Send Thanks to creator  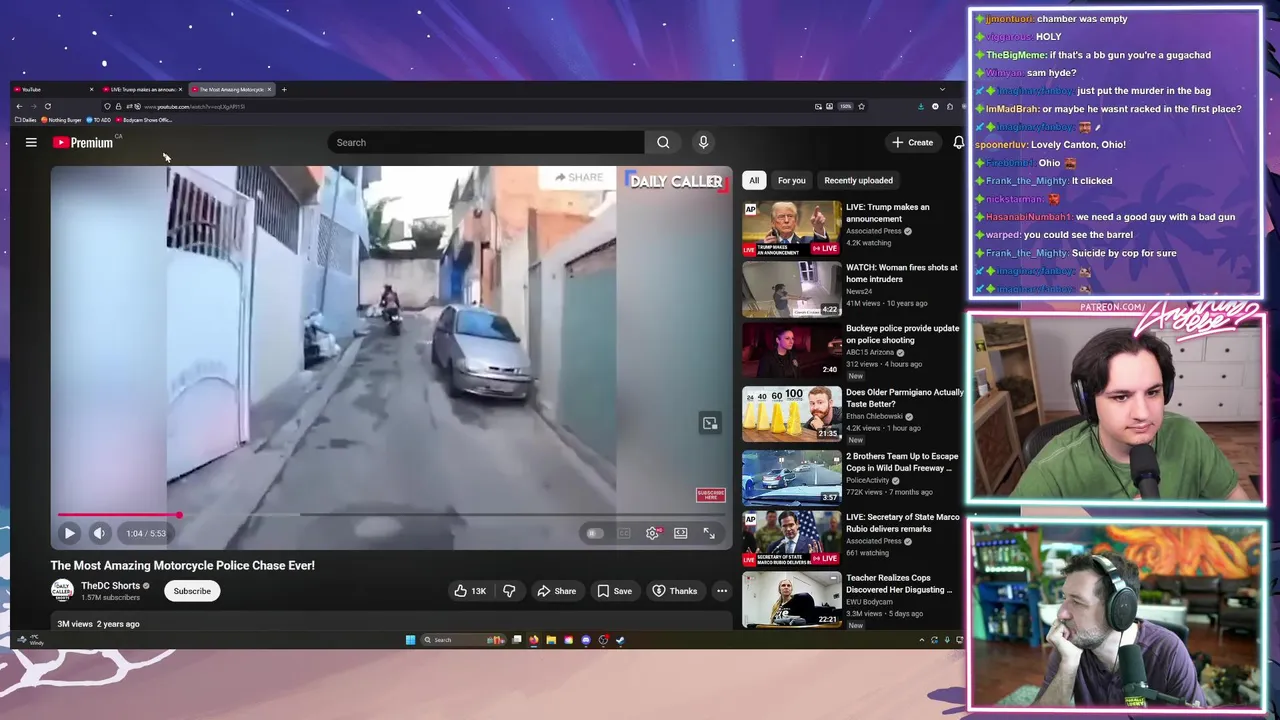(675, 591)
